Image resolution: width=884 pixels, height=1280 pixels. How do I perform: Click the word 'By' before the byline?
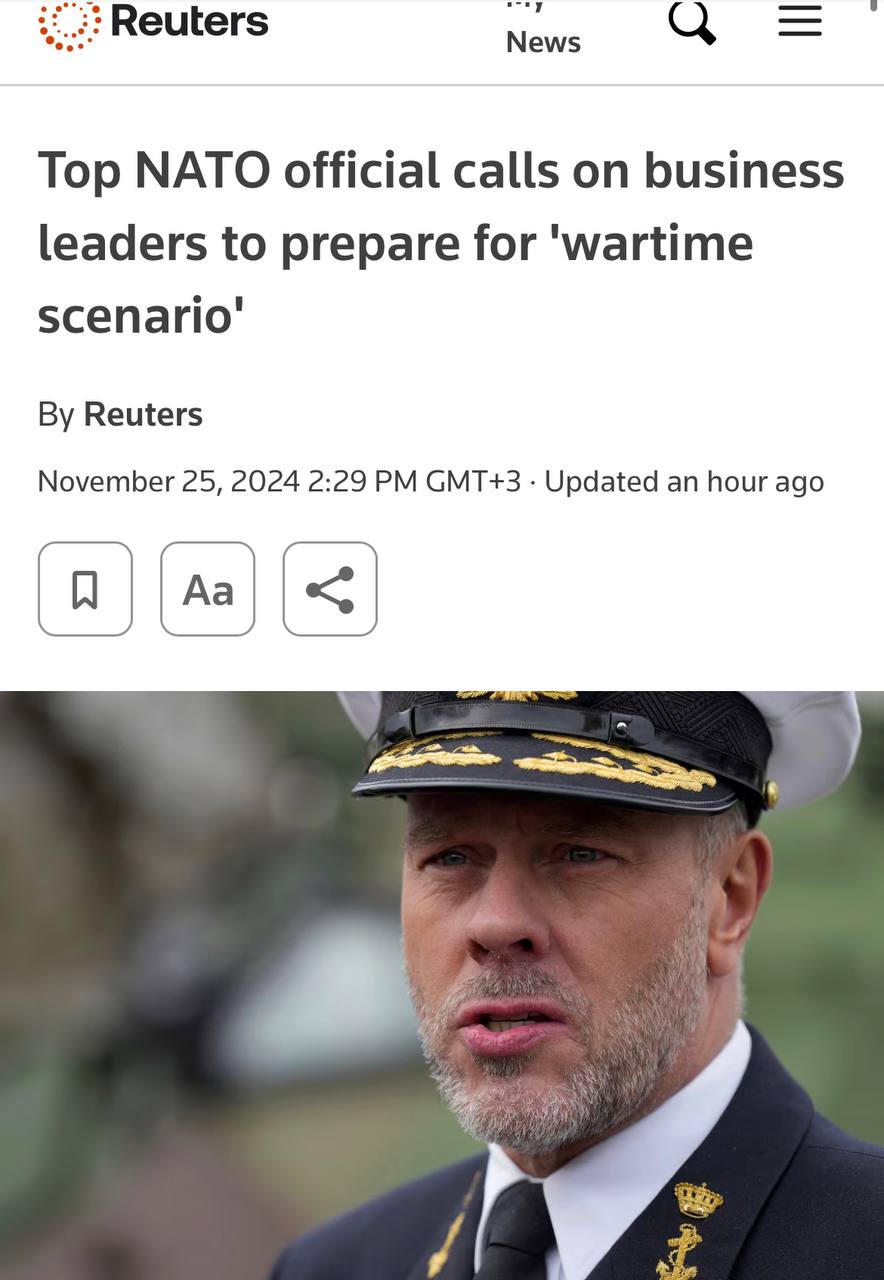(x=56, y=414)
